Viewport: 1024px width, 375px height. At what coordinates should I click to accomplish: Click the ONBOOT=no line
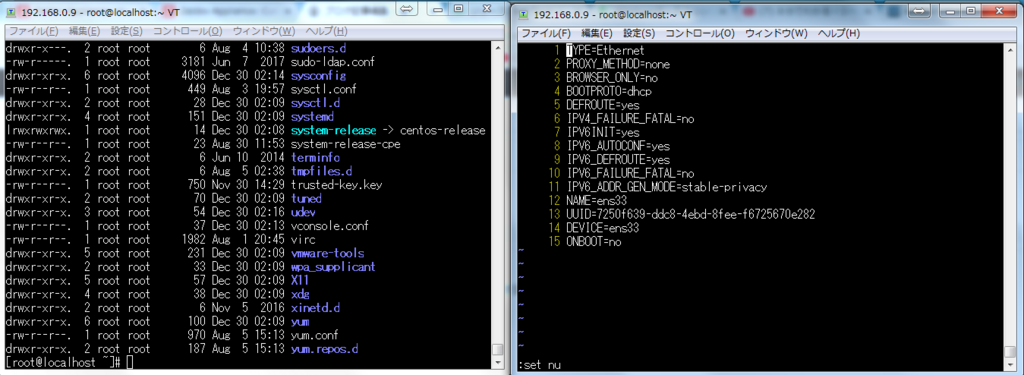point(593,242)
